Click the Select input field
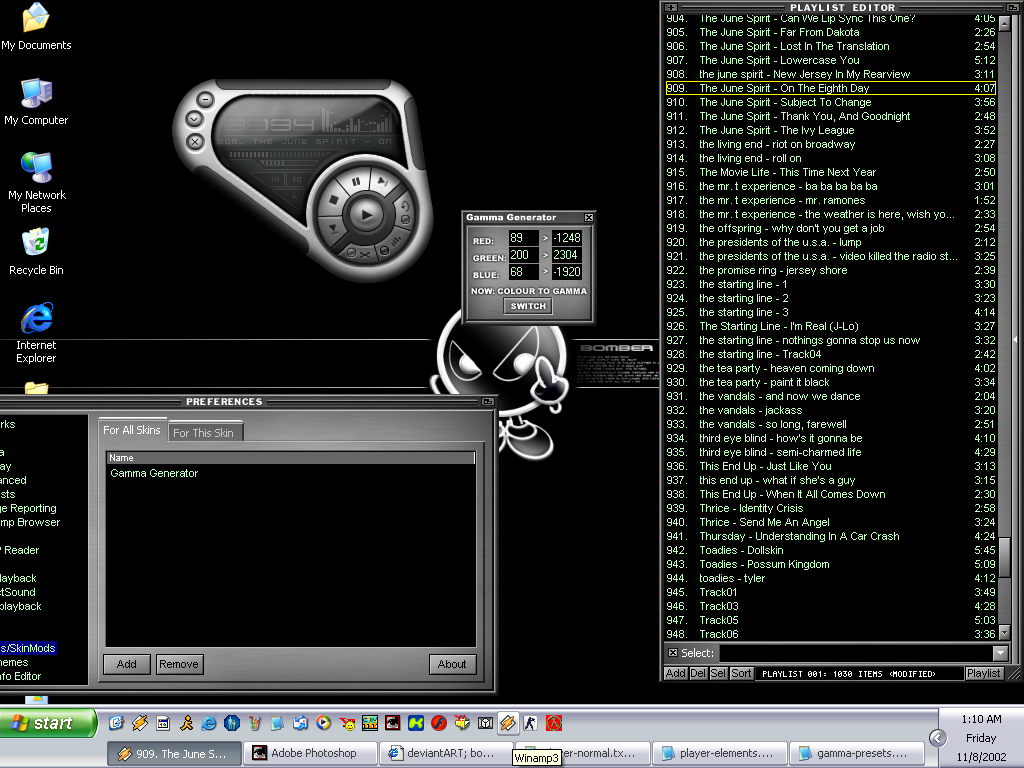Viewport: 1024px width, 768px height. 856,653
